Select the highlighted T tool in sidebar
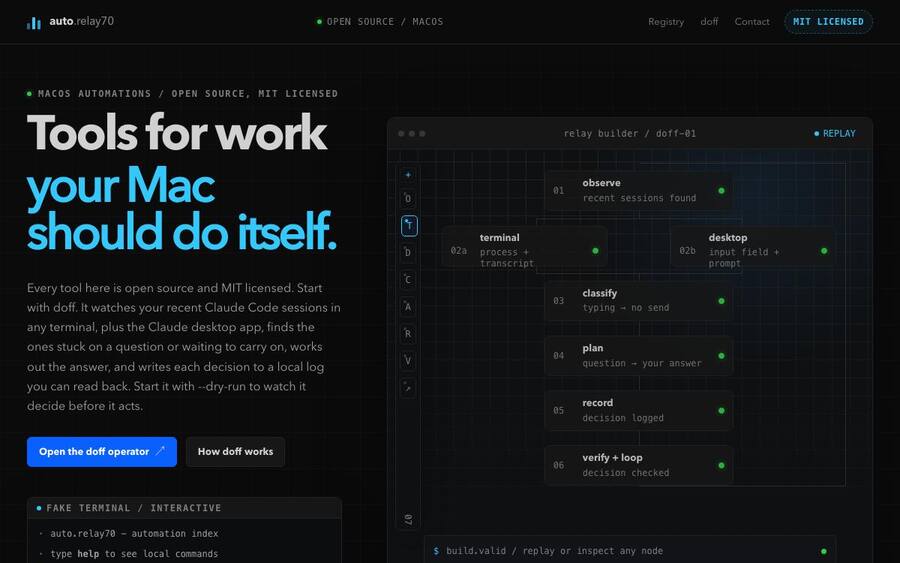Screen dimensions: 900x563 click(x=409, y=226)
